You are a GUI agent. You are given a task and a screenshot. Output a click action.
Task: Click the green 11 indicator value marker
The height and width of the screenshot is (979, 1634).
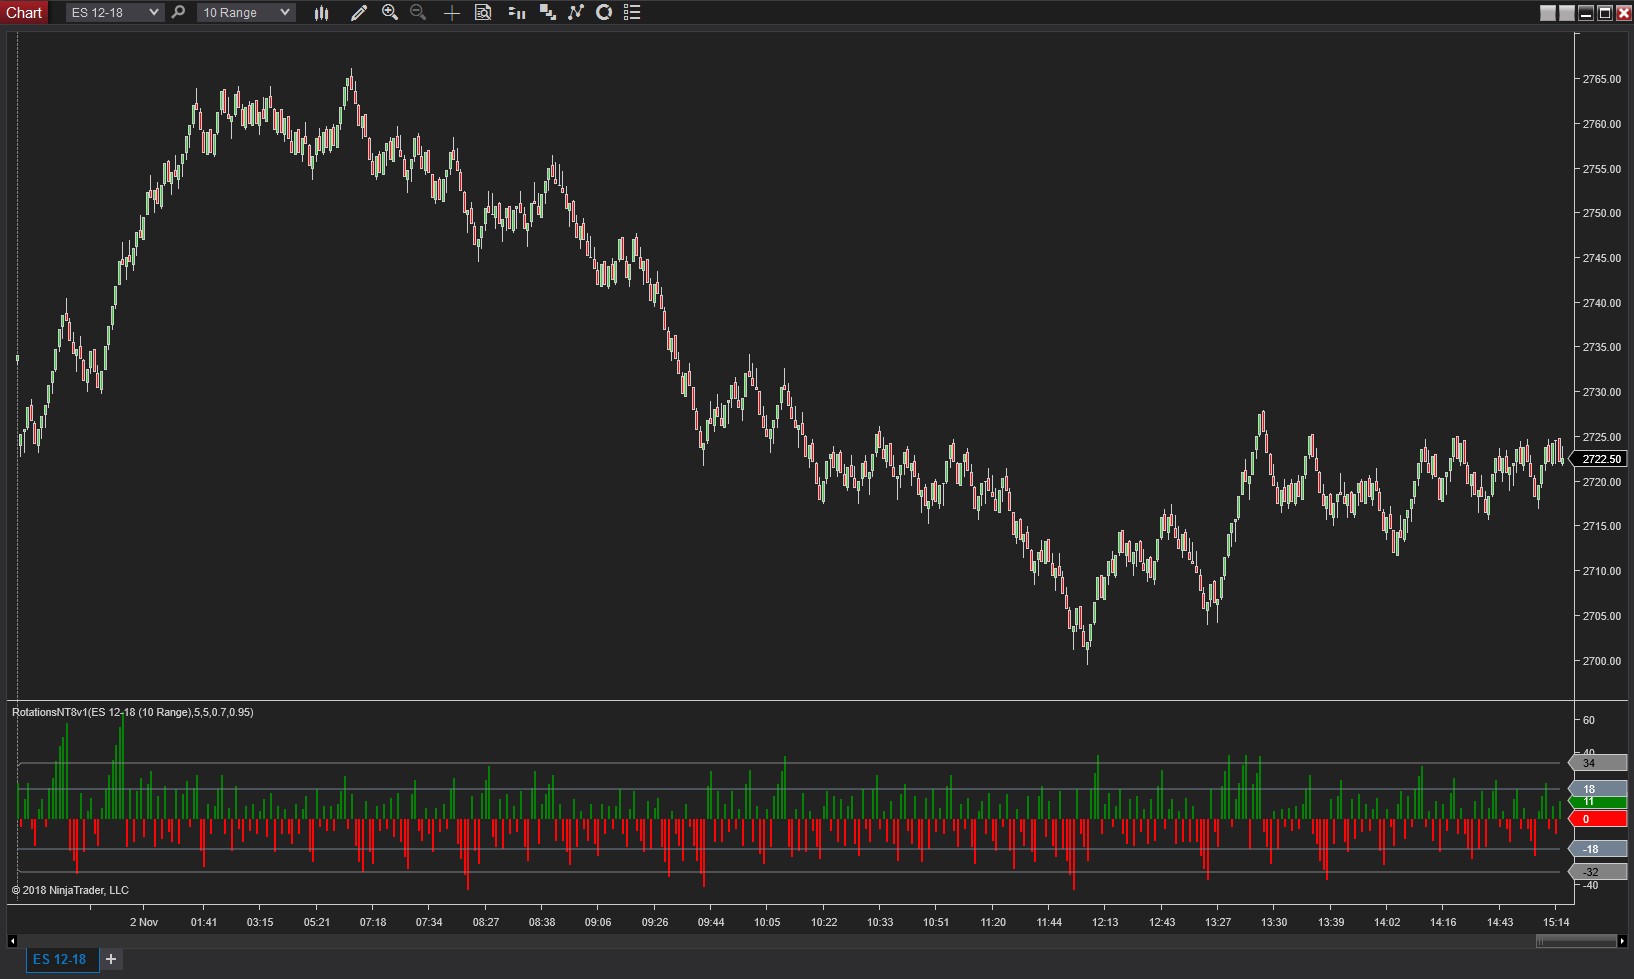1598,802
